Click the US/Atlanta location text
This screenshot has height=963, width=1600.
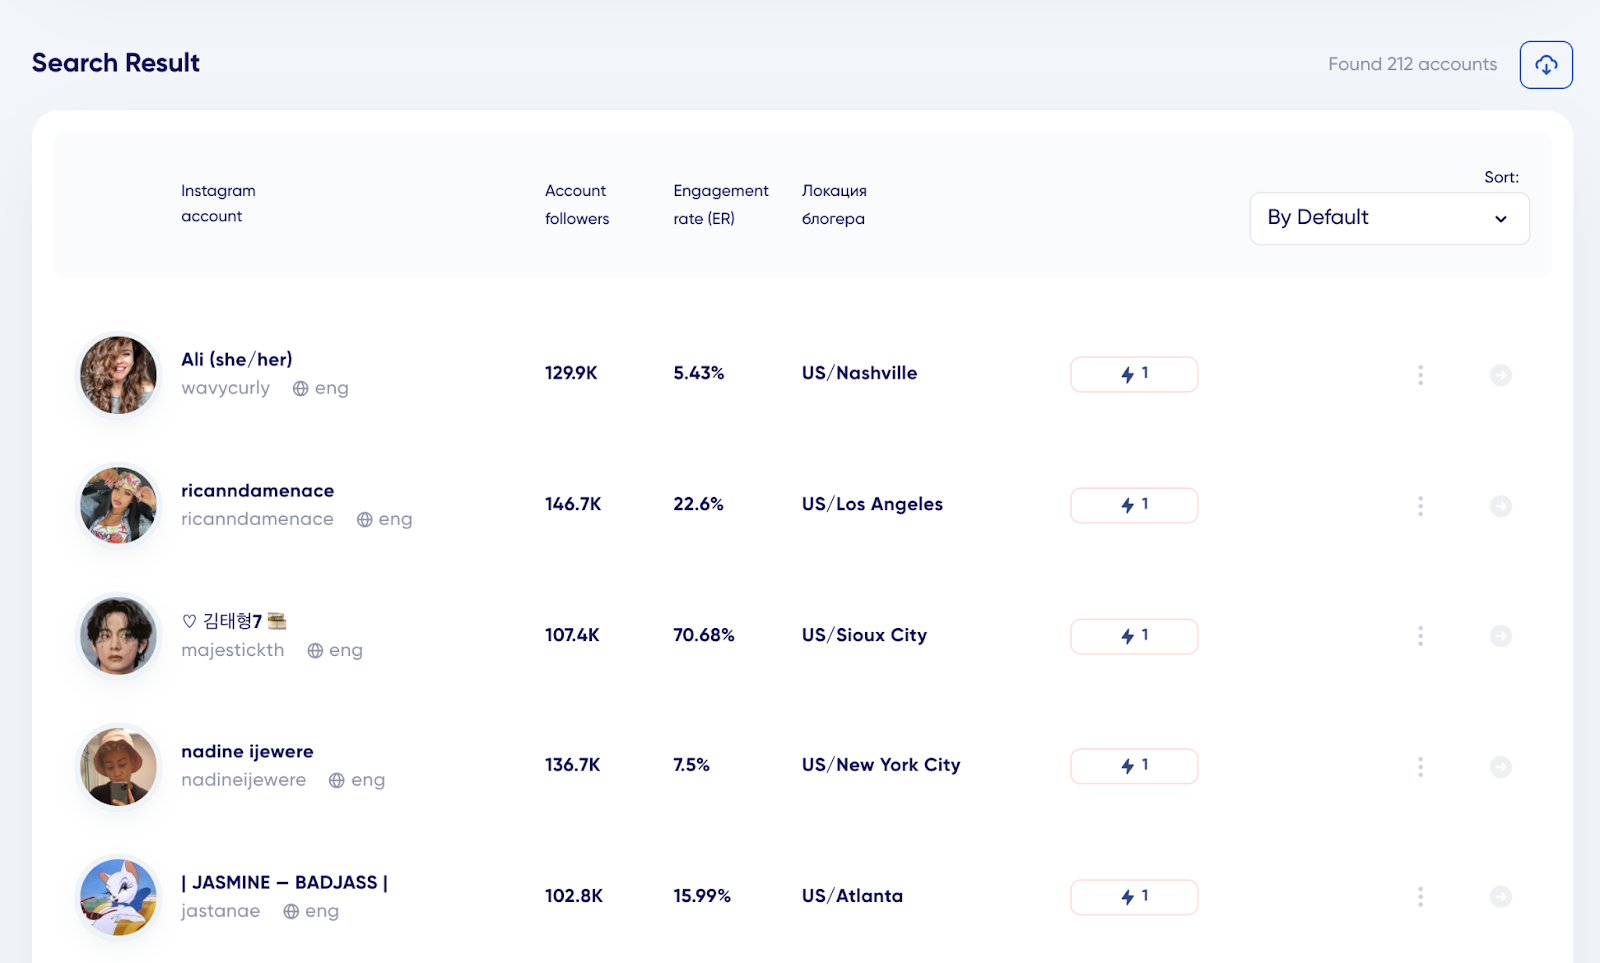pyautogui.click(x=852, y=896)
